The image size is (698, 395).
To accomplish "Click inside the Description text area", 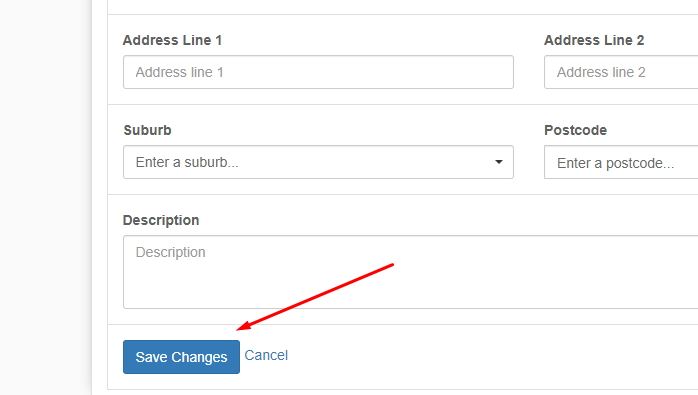I will [x=410, y=272].
